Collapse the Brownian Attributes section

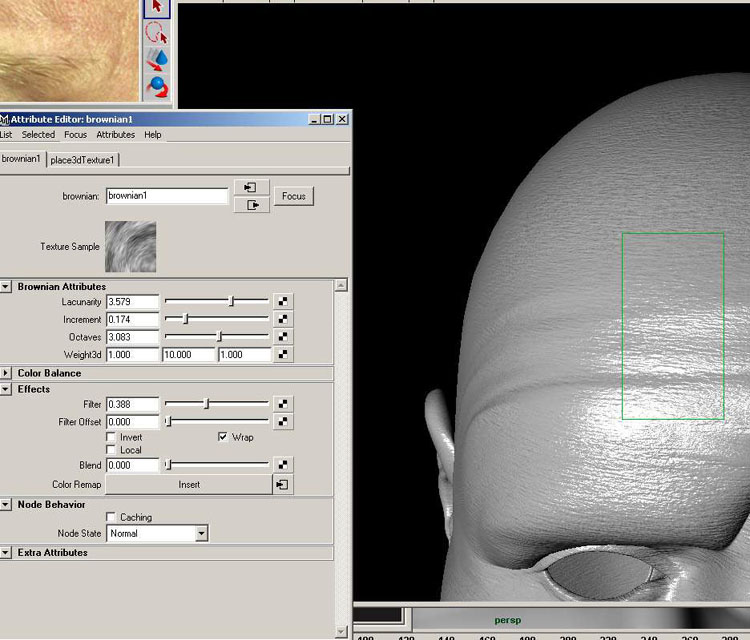(7, 287)
